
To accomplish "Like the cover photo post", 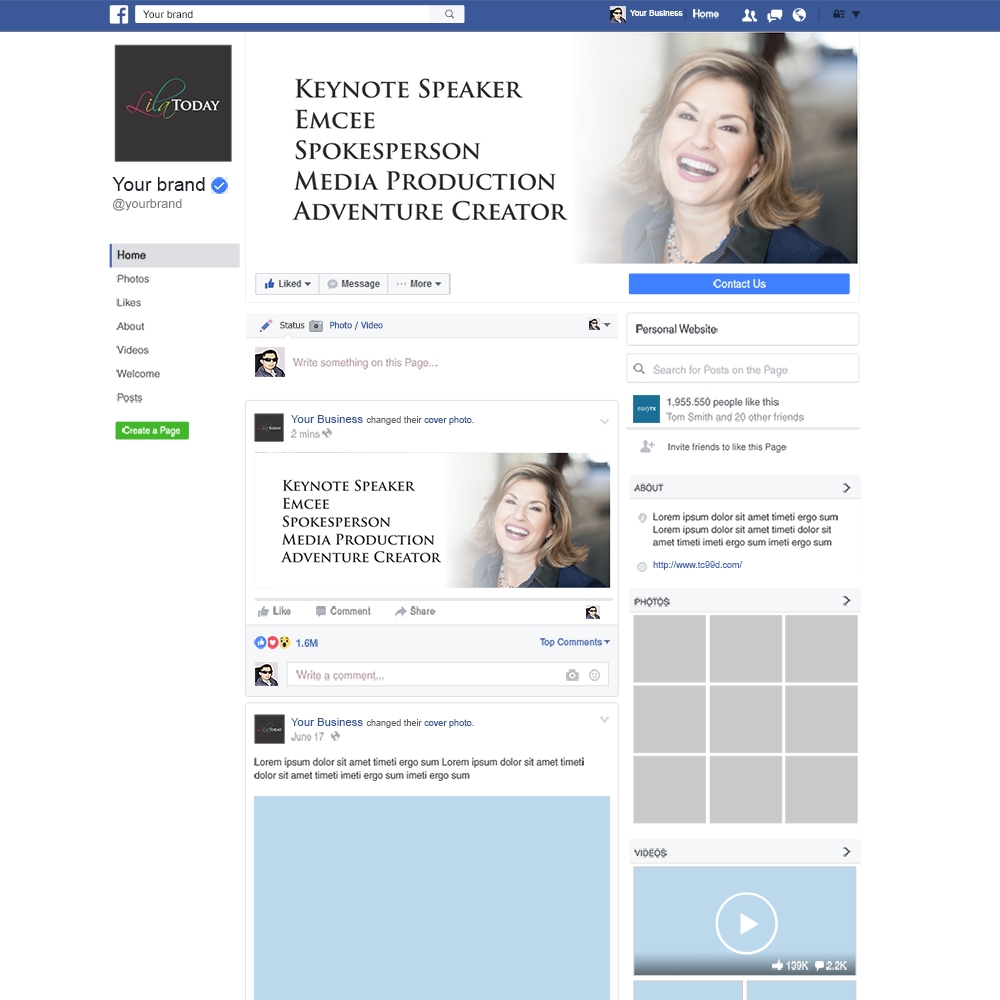I will click(274, 611).
